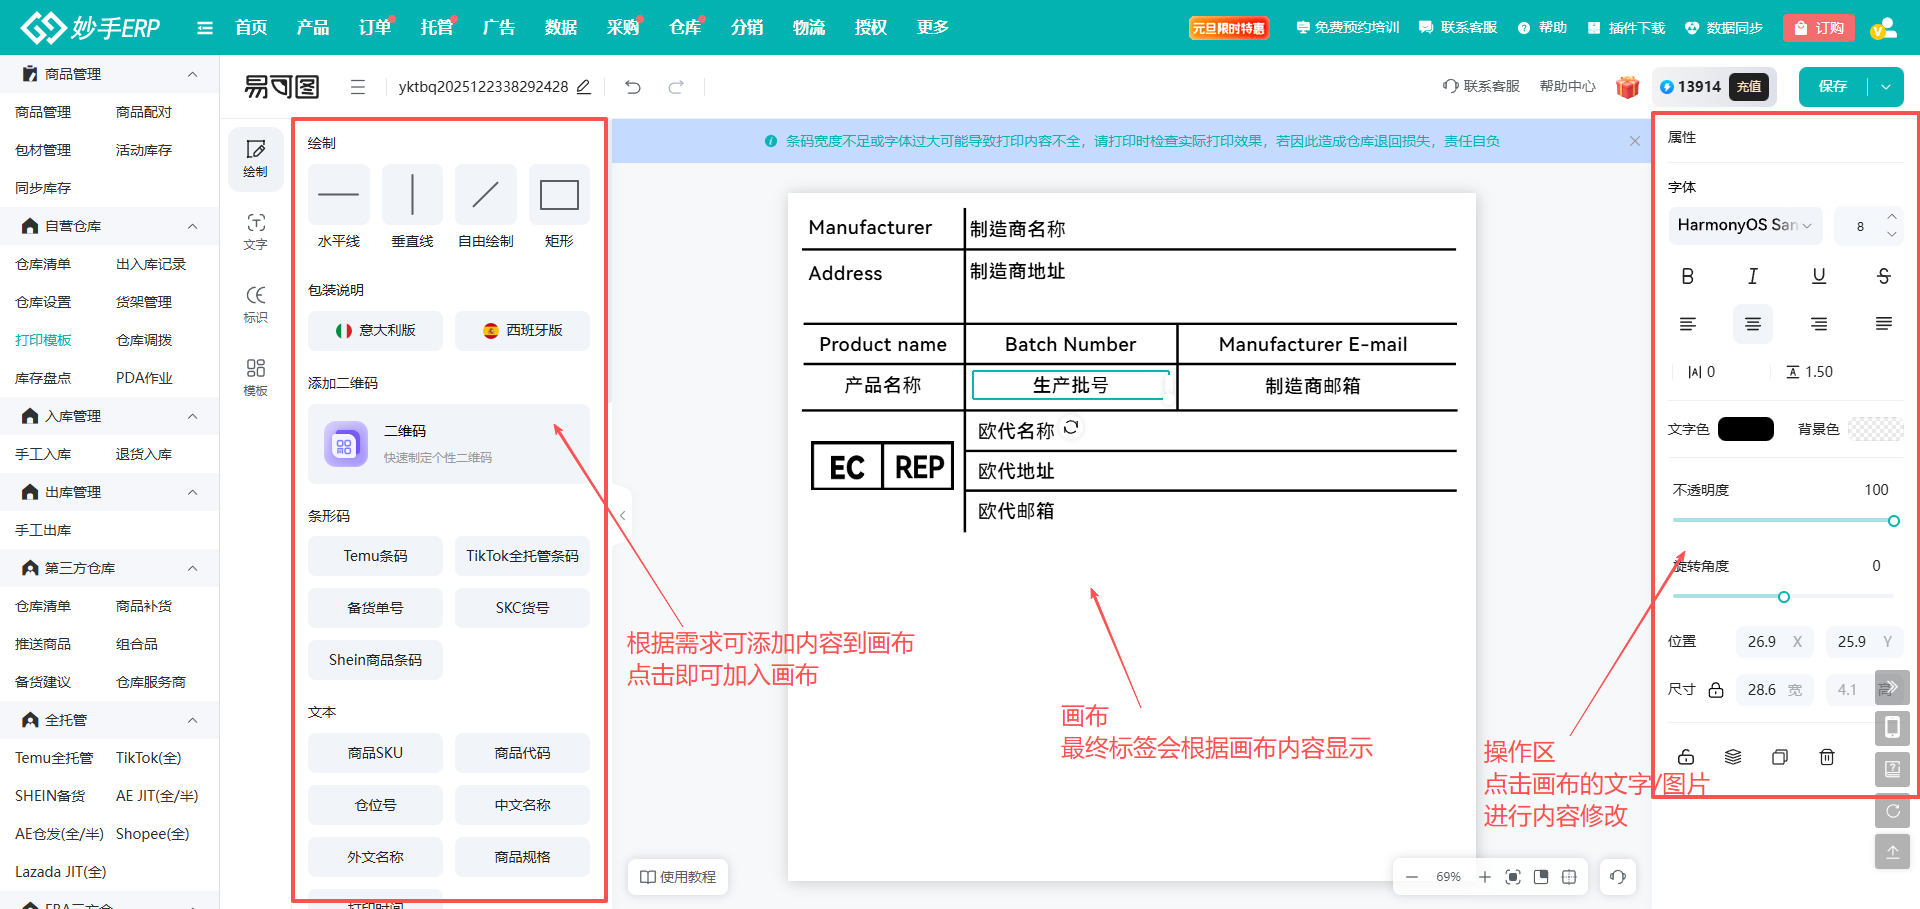
Task: Open the 更多 top menu
Action: (933, 28)
